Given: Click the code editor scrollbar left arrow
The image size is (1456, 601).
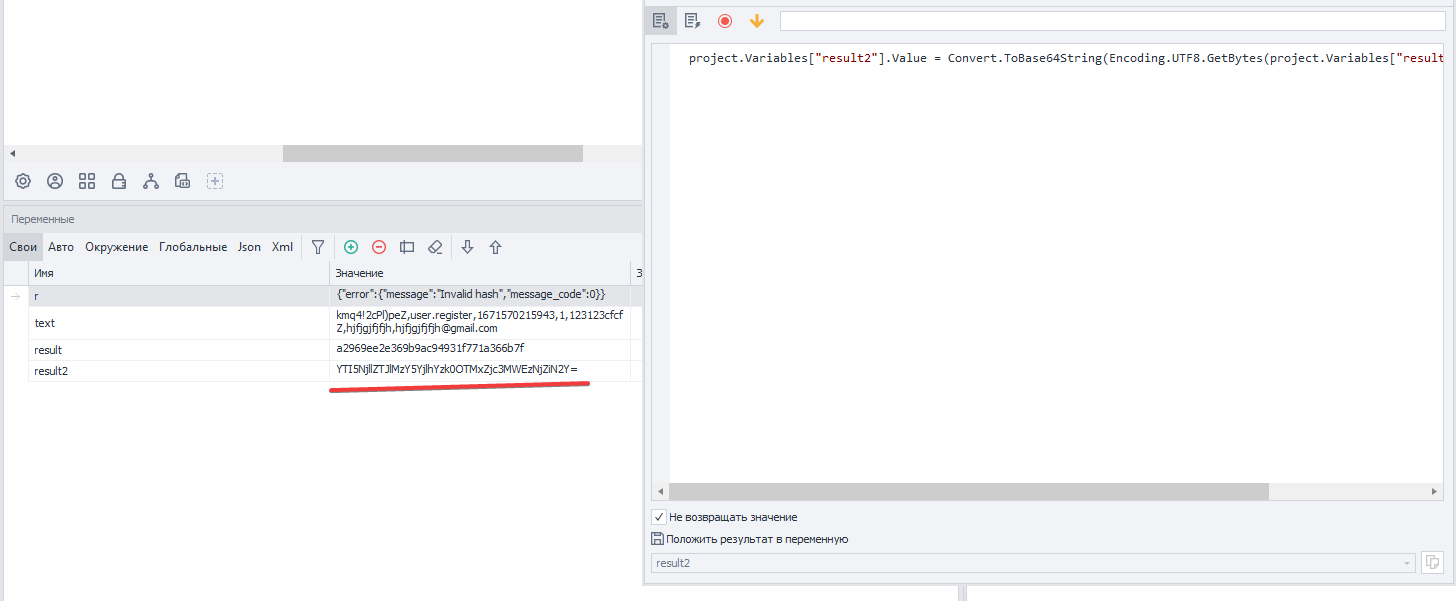Looking at the screenshot, I should coord(659,492).
